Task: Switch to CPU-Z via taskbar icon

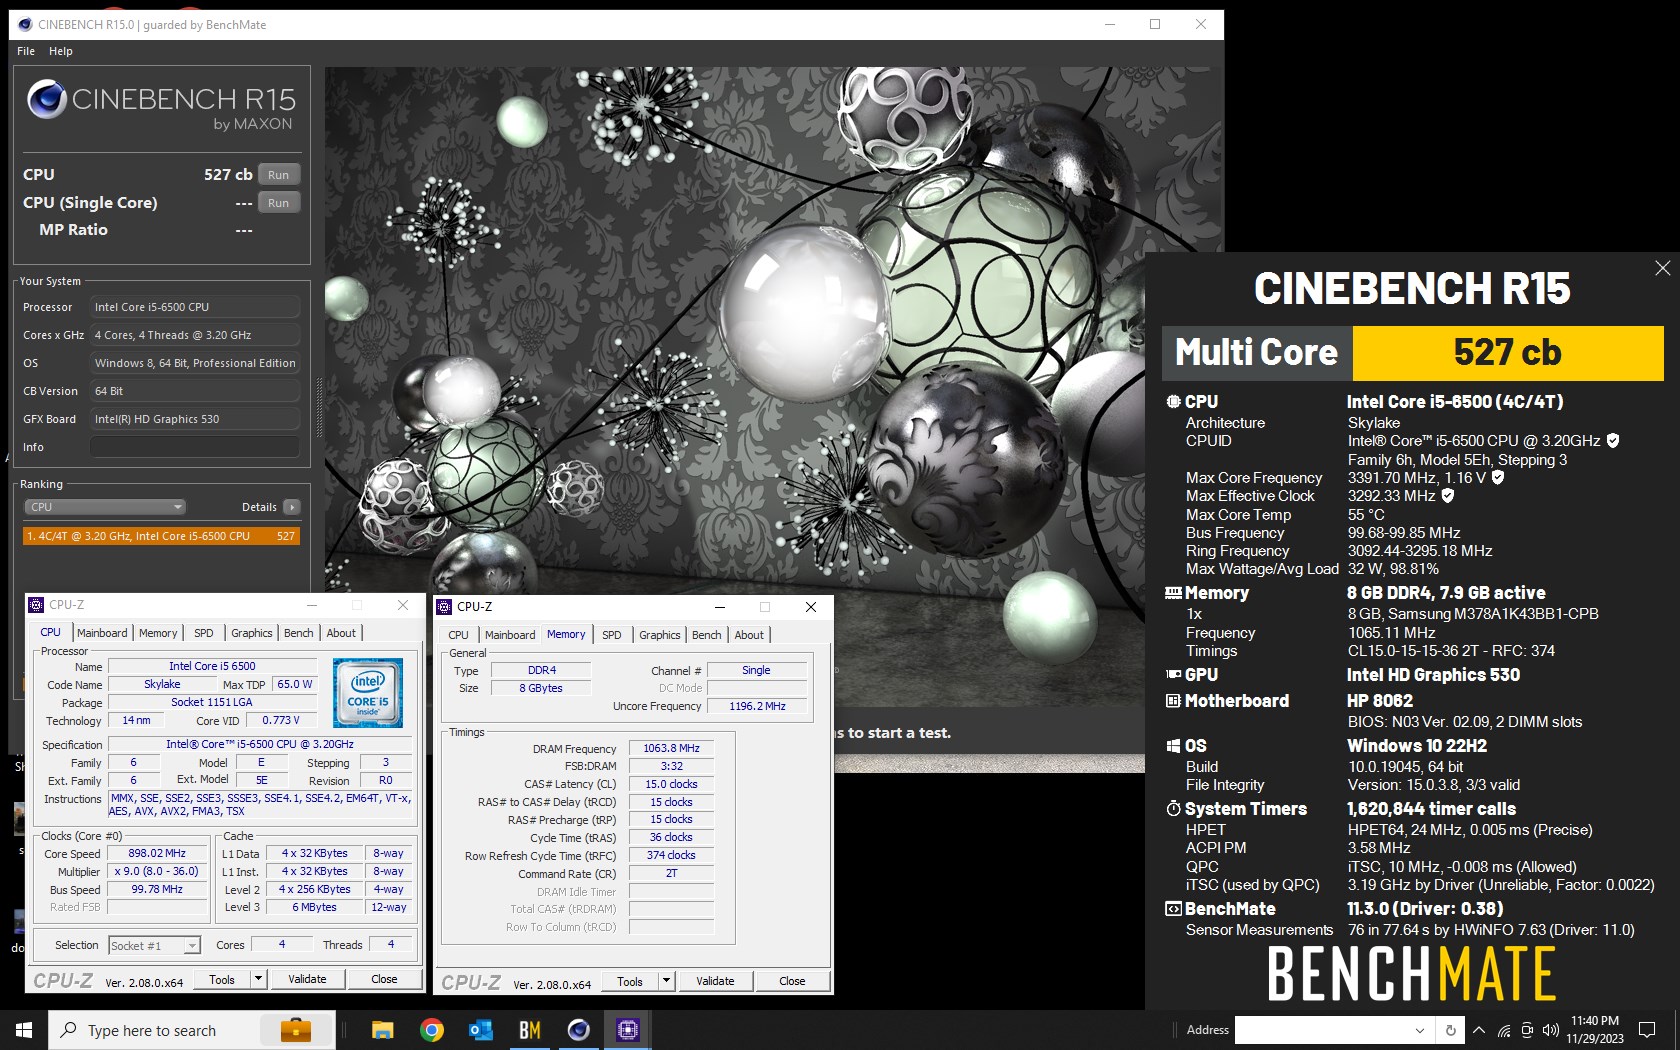Action: [627, 1030]
